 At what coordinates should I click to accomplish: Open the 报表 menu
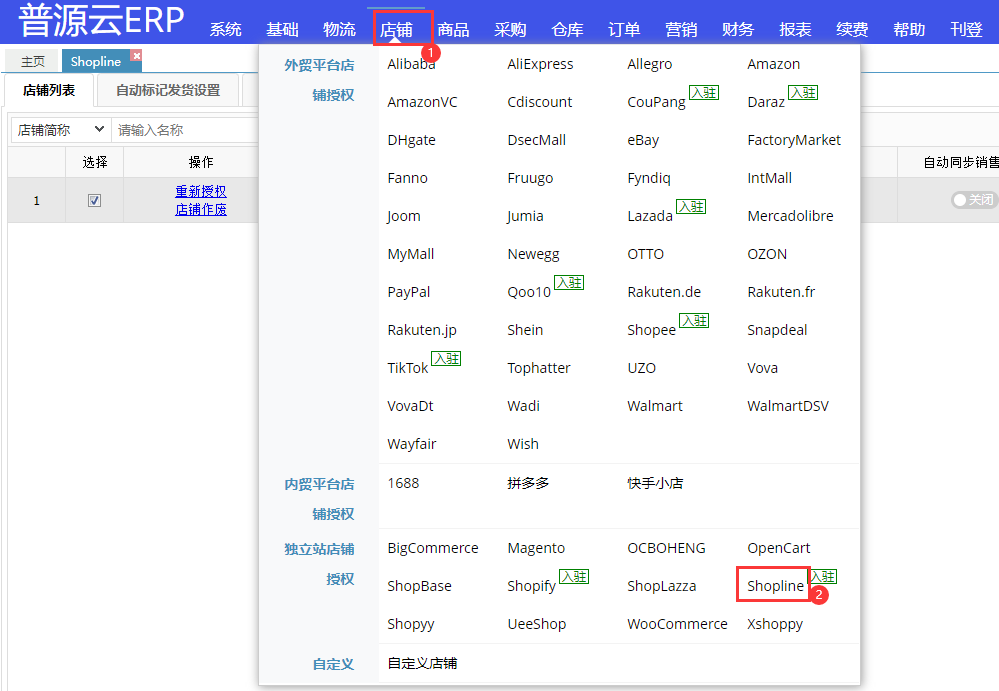point(795,29)
